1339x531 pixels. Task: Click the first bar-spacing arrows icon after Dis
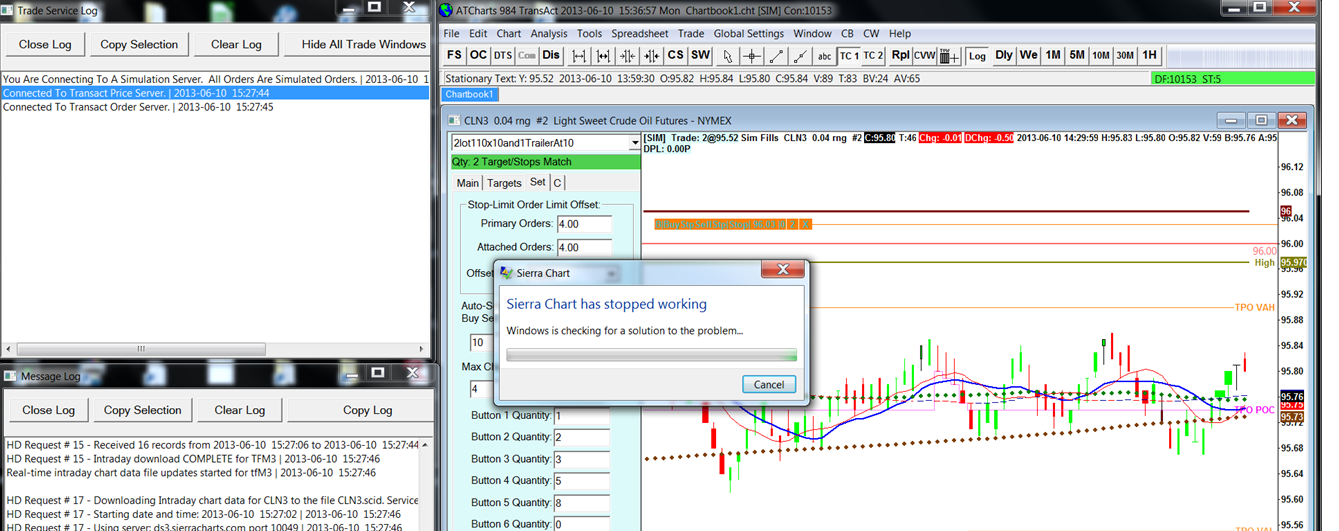pos(579,55)
